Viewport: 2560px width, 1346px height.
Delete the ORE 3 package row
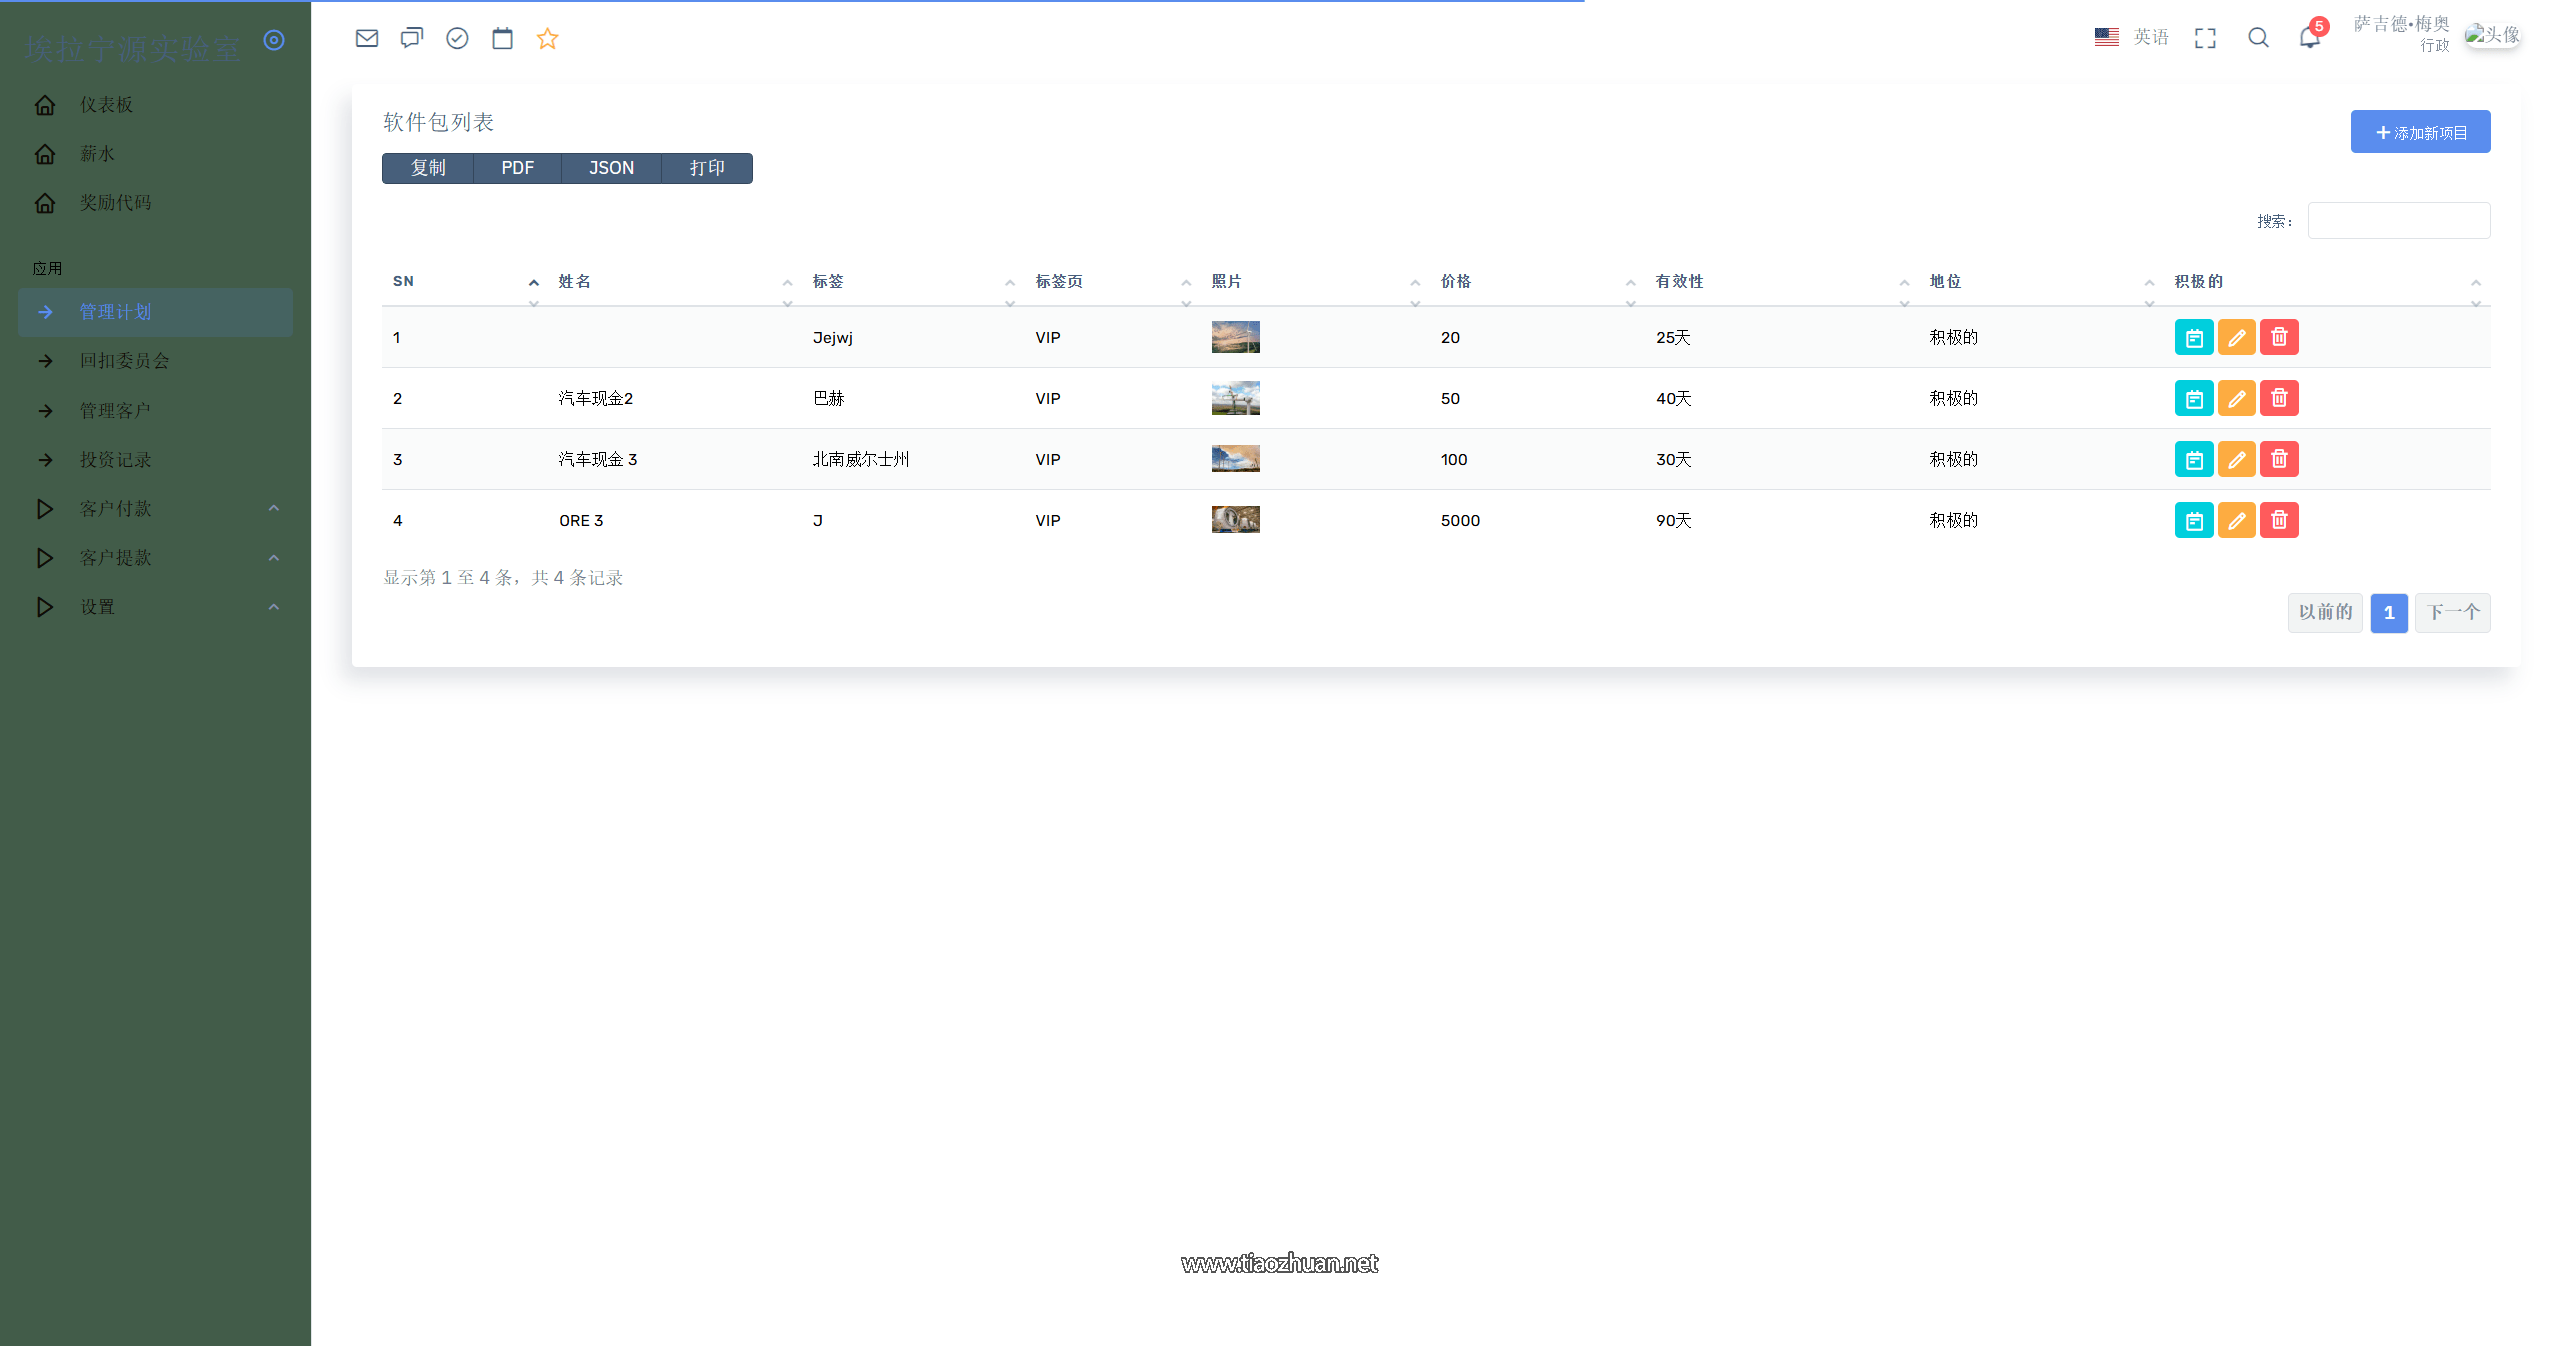click(x=2279, y=520)
